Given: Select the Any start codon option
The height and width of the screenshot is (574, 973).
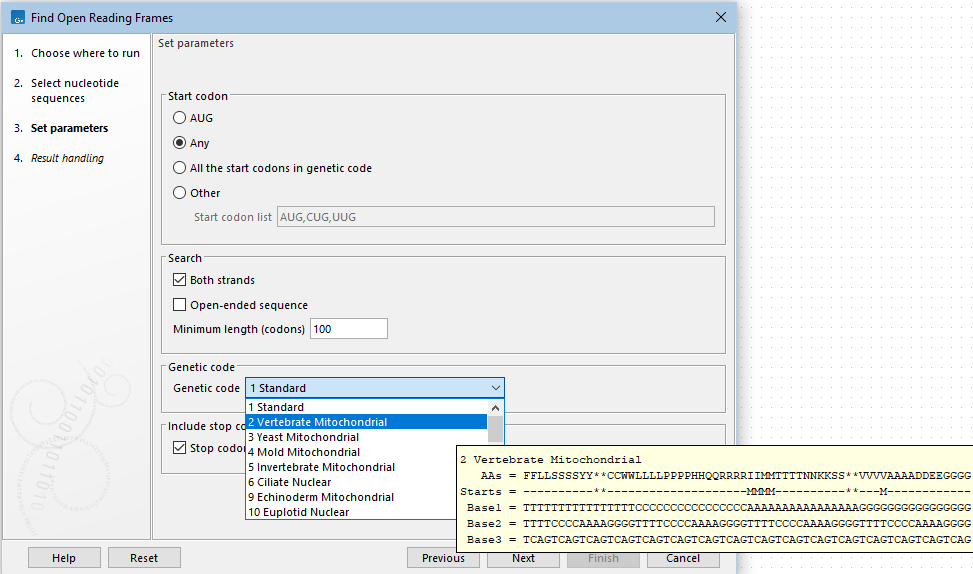Looking at the screenshot, I should 180,143.
